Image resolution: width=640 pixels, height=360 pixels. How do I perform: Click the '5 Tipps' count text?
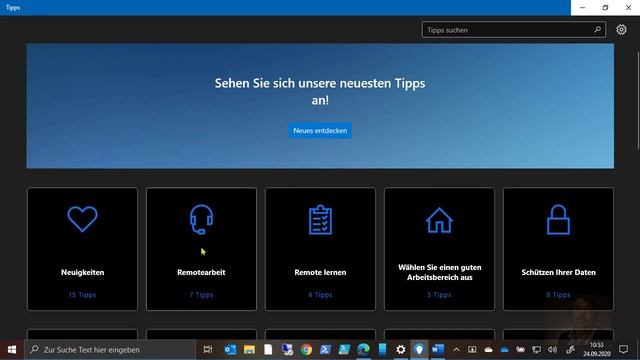coord(439,295)
